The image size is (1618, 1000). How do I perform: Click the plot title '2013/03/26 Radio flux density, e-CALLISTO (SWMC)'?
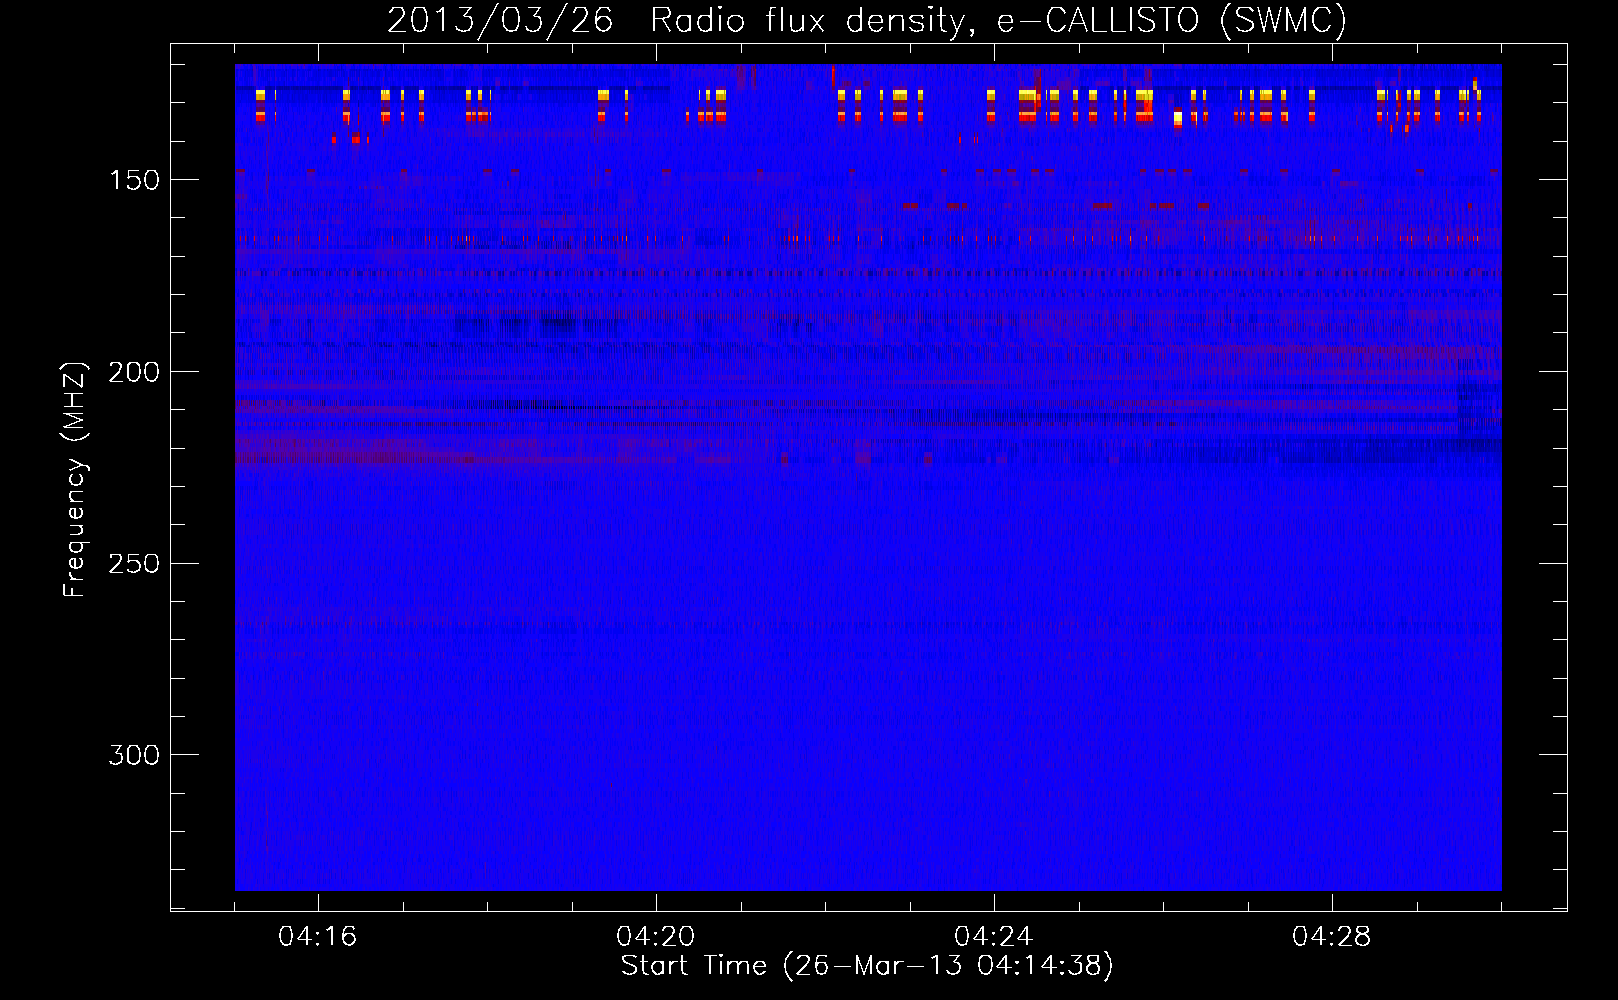pyautogui.click(x=867, y=20)
